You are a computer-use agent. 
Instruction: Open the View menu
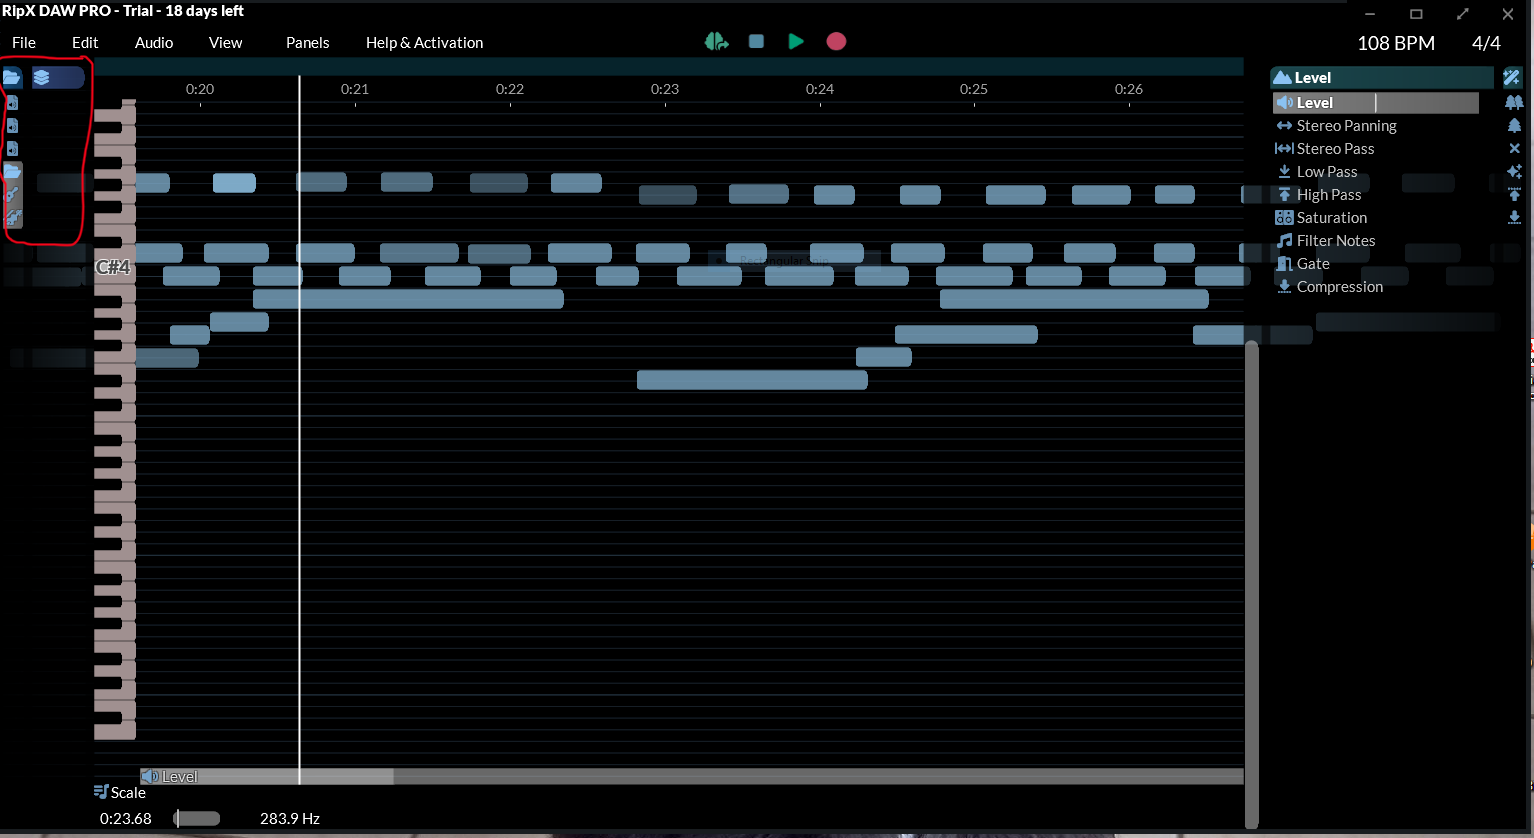coord(225,43)
